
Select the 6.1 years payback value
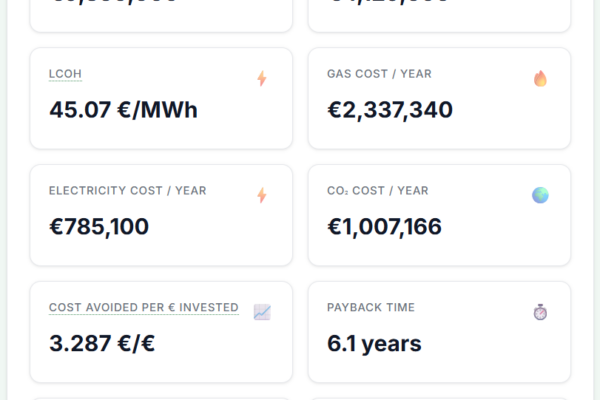374,343
